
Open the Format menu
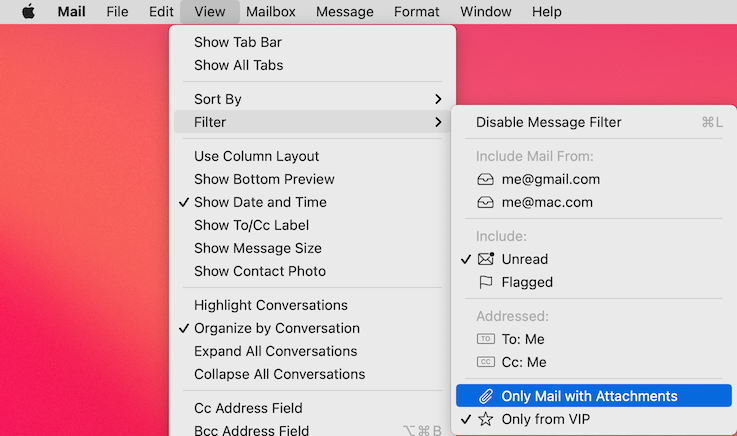tap(416, 11)
